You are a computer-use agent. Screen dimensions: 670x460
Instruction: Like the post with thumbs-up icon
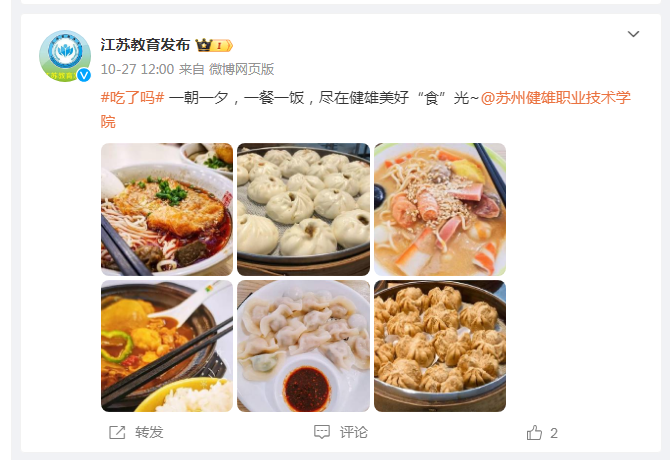coord(534,432)
